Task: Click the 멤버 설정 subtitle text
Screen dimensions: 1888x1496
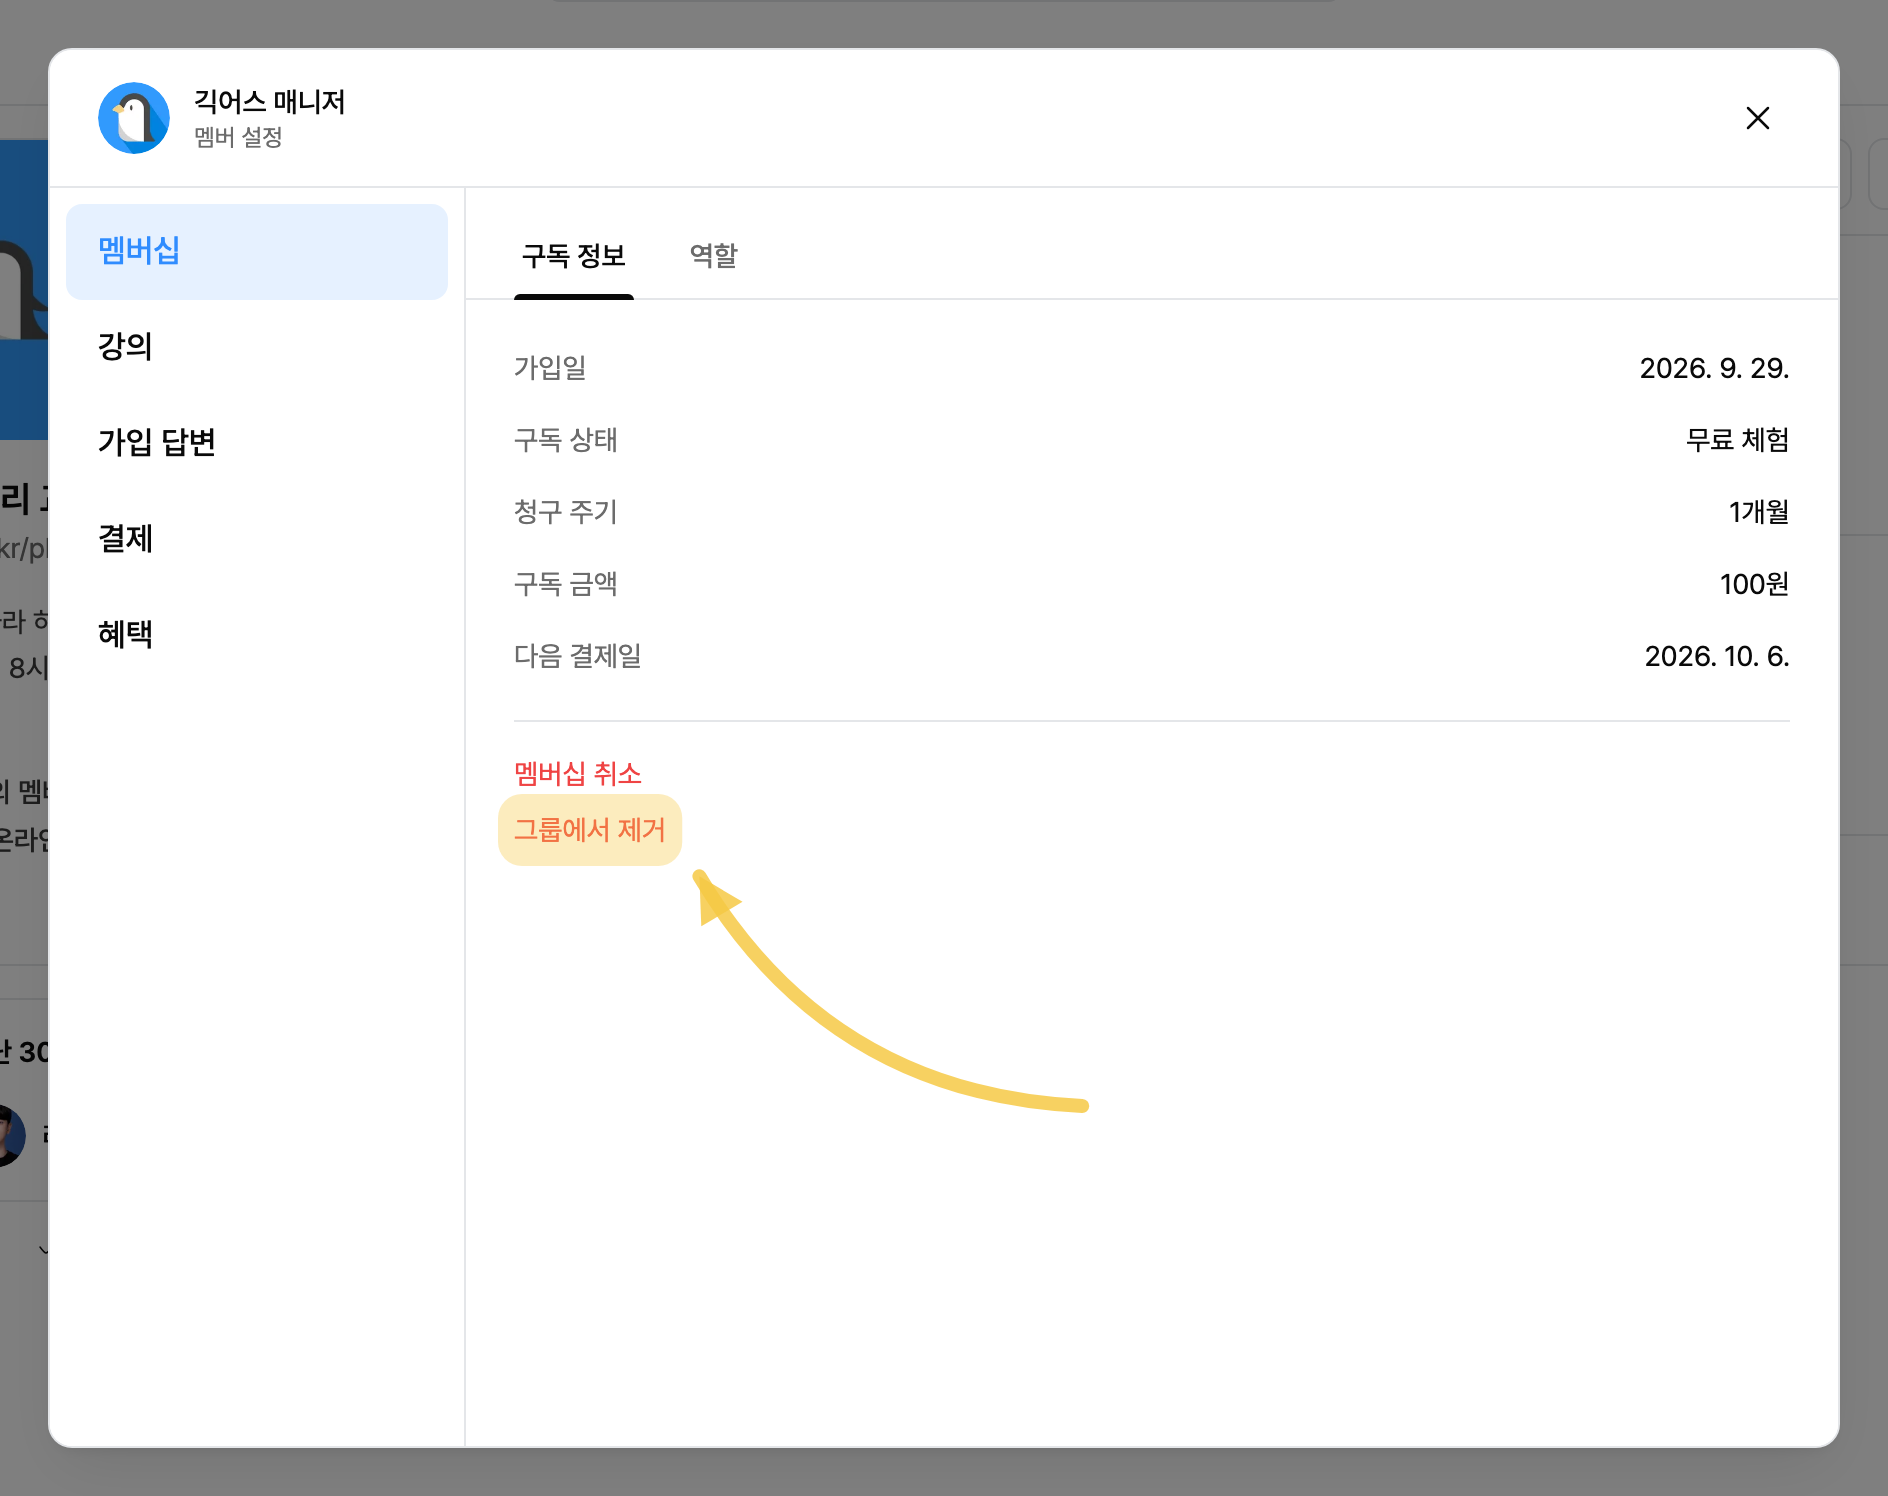Action: (x=238, y=137)
